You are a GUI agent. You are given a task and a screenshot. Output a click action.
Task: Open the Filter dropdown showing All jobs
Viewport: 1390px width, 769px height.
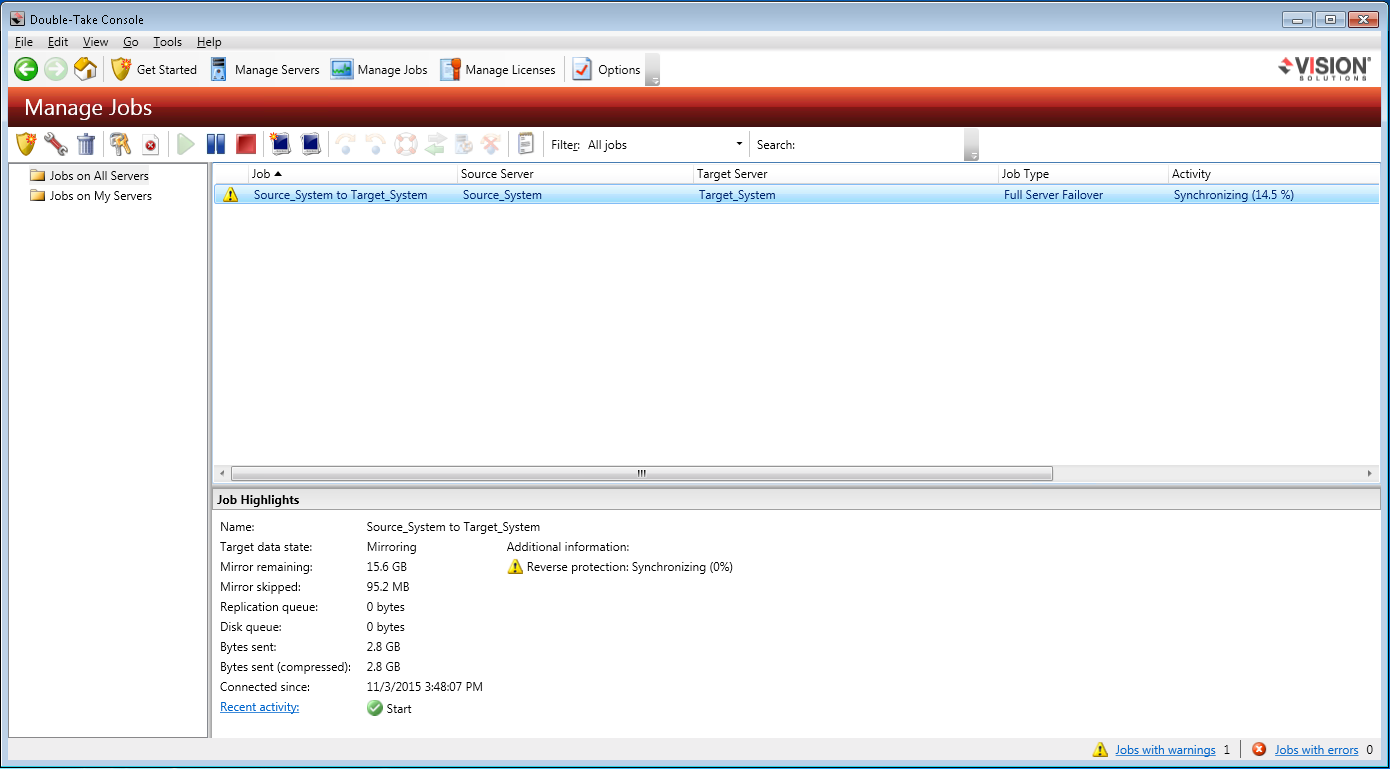665,145
